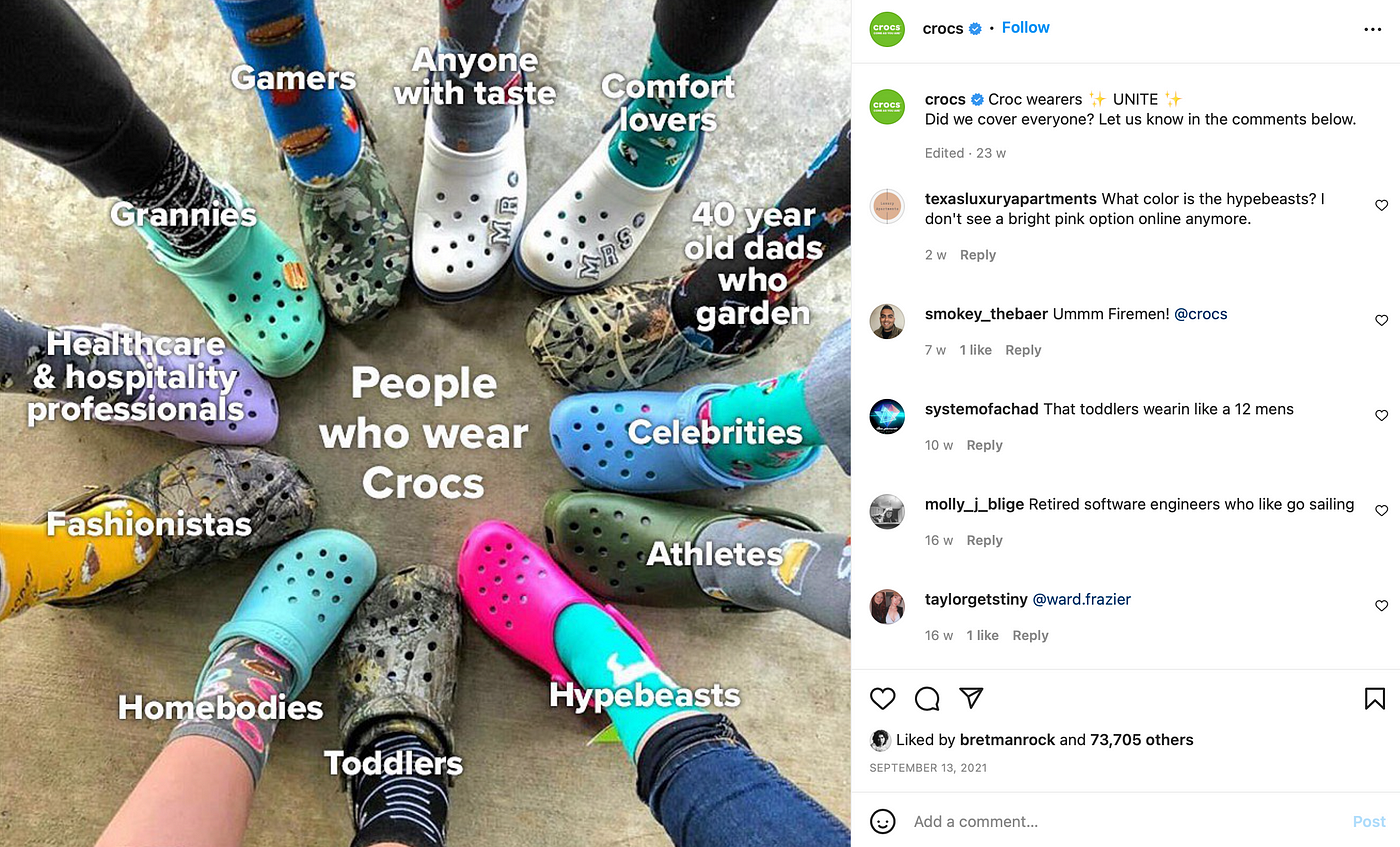Like the texasluxuryapartments comment
This screenshot has height=847, width=1400.
coord(1381,205)
